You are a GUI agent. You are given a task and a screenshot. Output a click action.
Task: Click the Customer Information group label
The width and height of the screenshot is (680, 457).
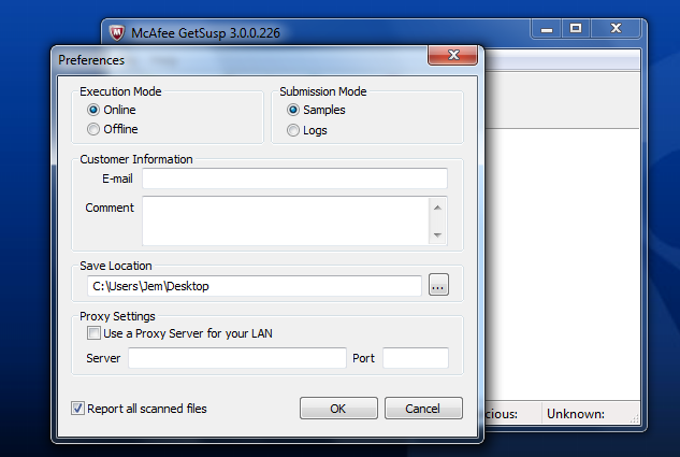[x=136, y=160]
